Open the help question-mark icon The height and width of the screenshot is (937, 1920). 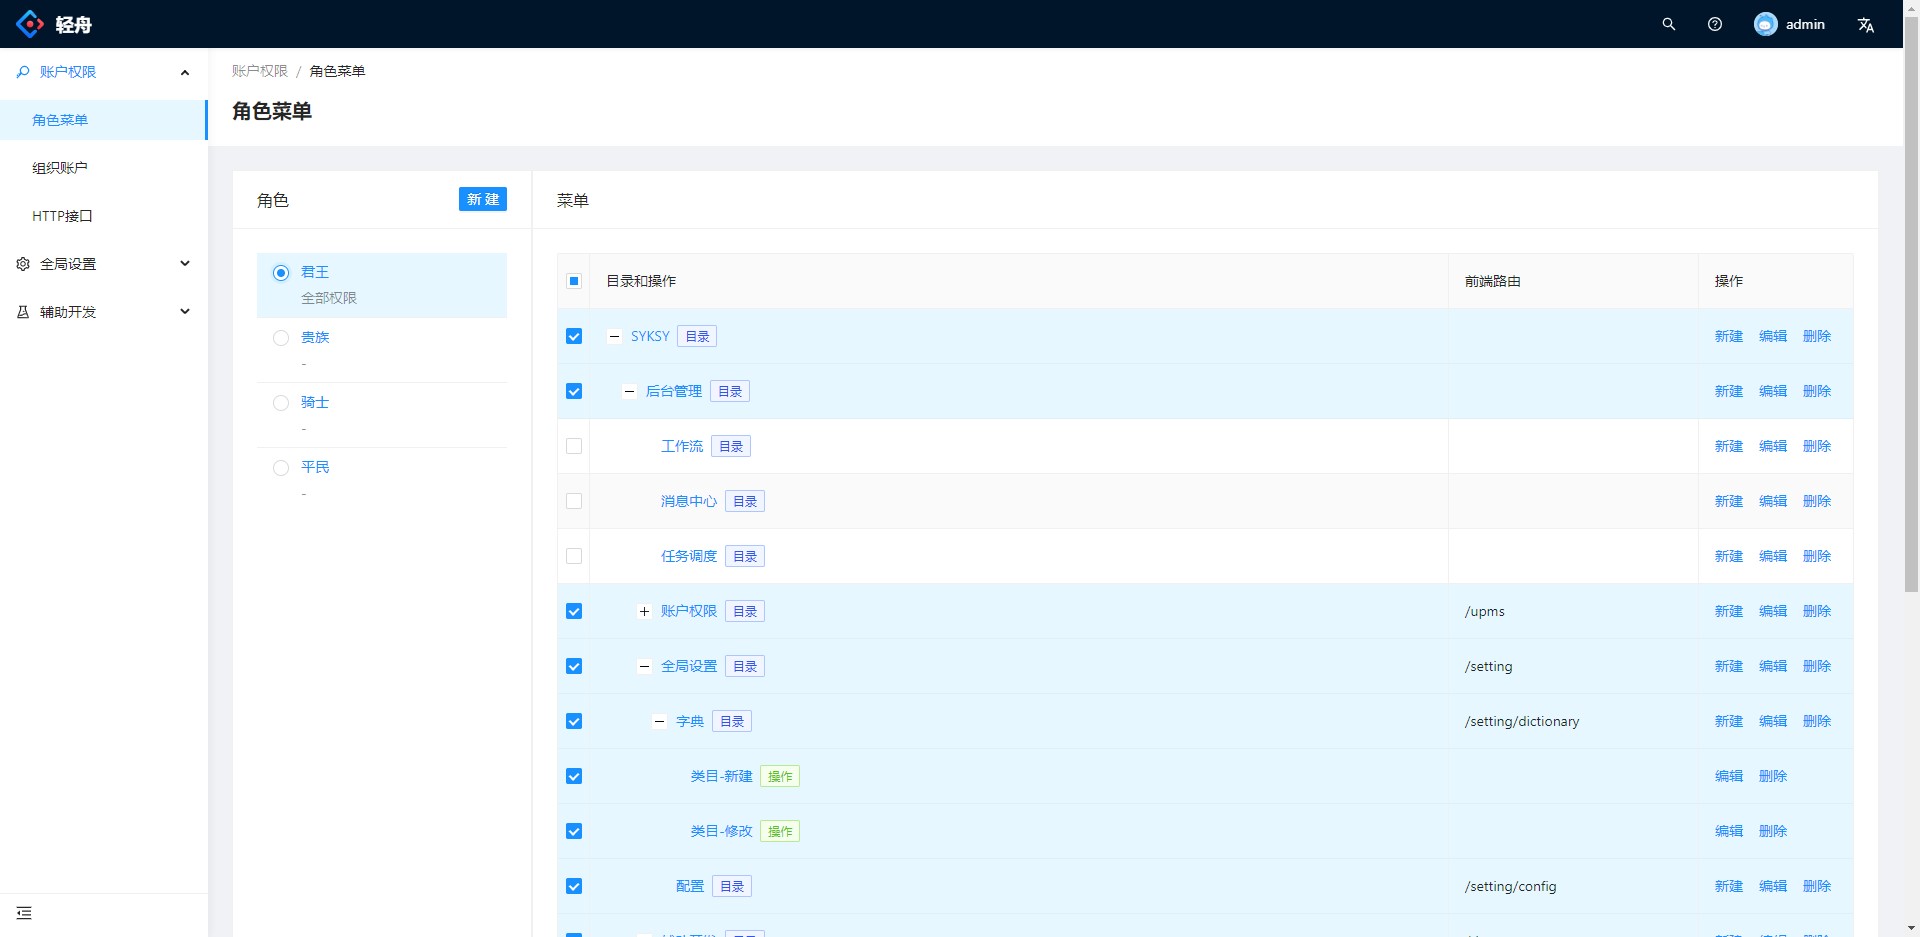1715,24
